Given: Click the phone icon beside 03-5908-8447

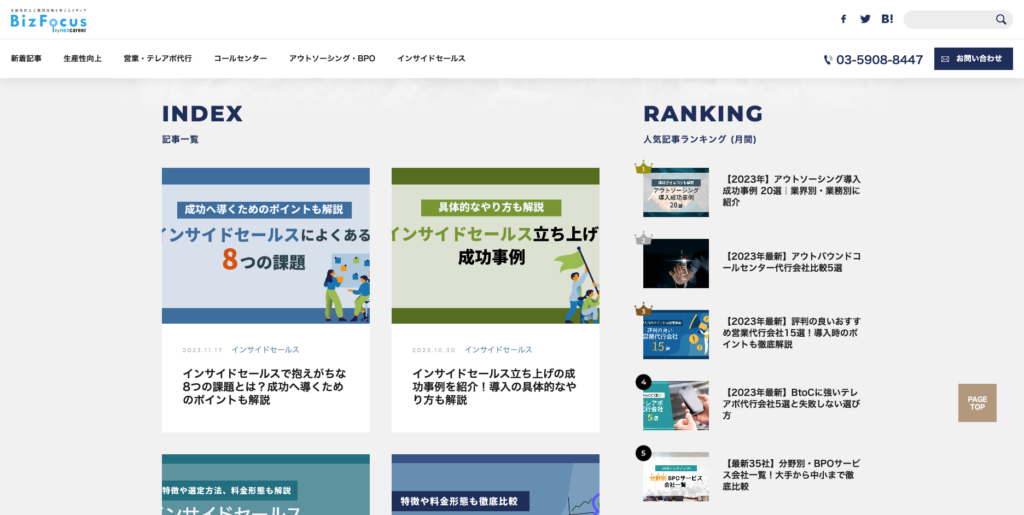Looking at the screenshot, I should tap(828, 60).
